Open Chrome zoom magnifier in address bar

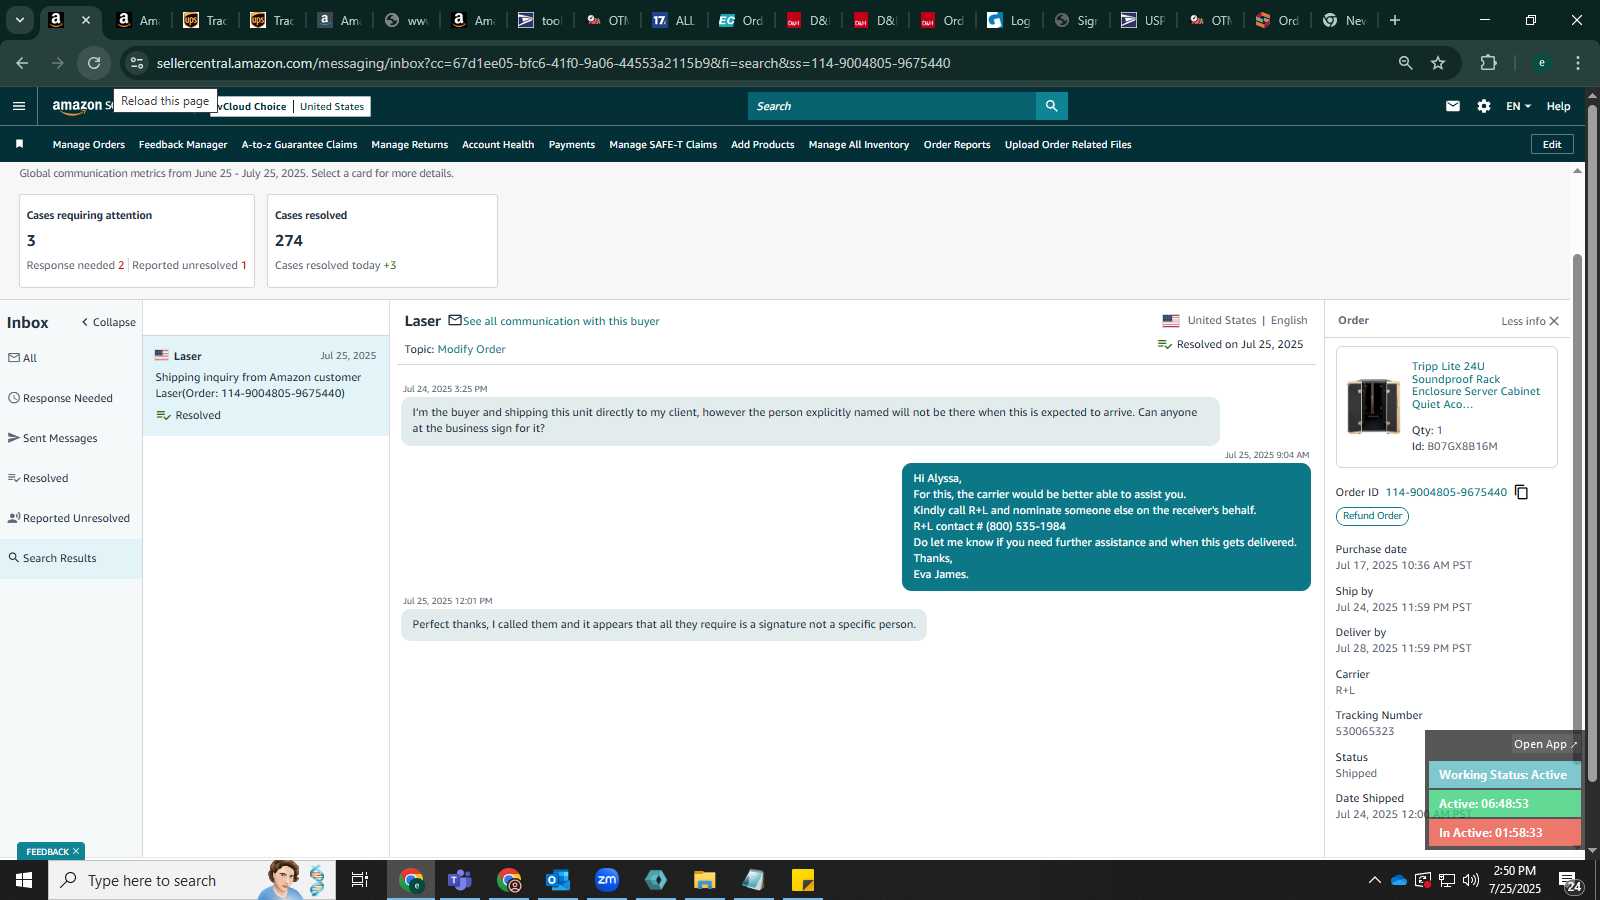point(1405,63)
